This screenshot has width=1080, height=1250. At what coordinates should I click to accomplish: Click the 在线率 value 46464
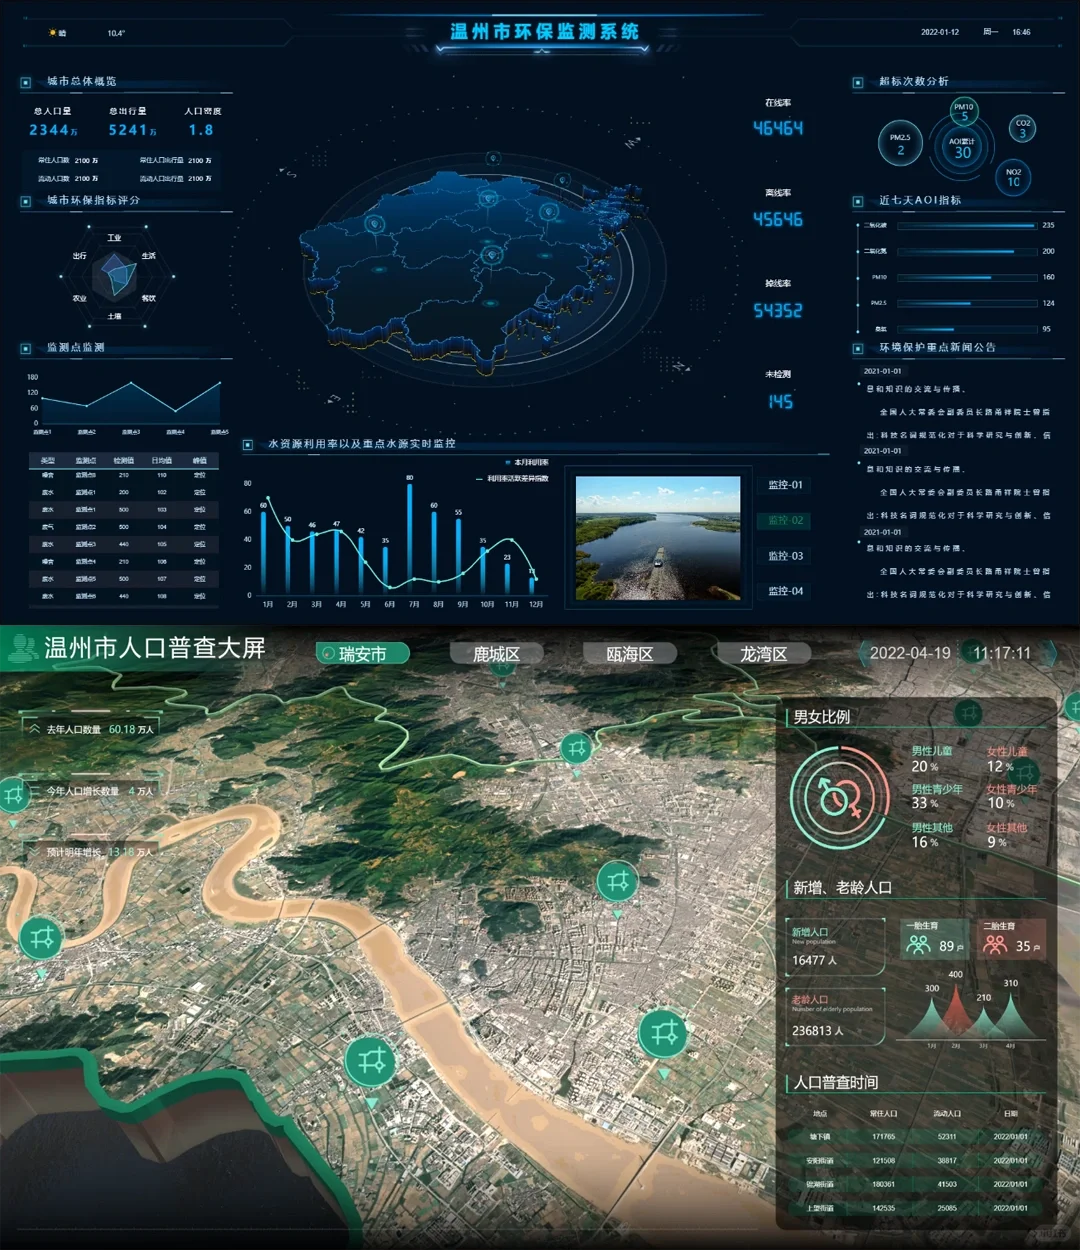coord(778,128)
